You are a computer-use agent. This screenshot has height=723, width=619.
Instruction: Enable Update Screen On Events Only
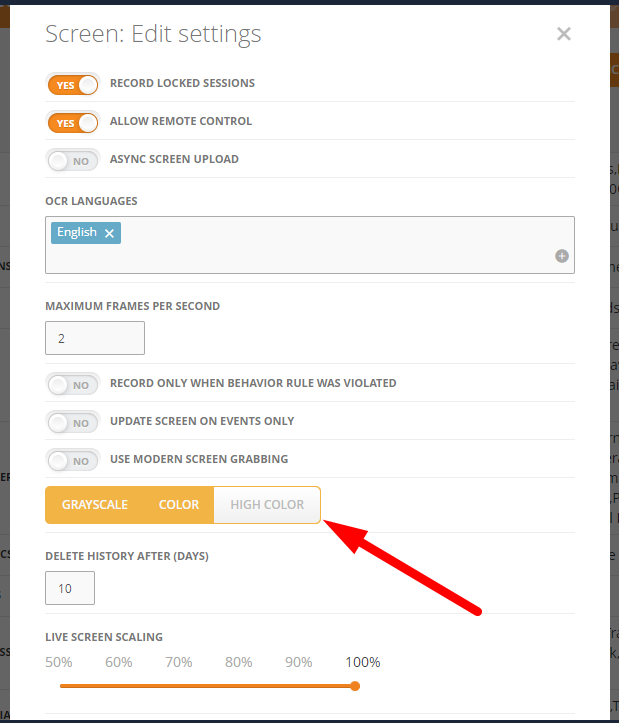[x=73, y=423]
